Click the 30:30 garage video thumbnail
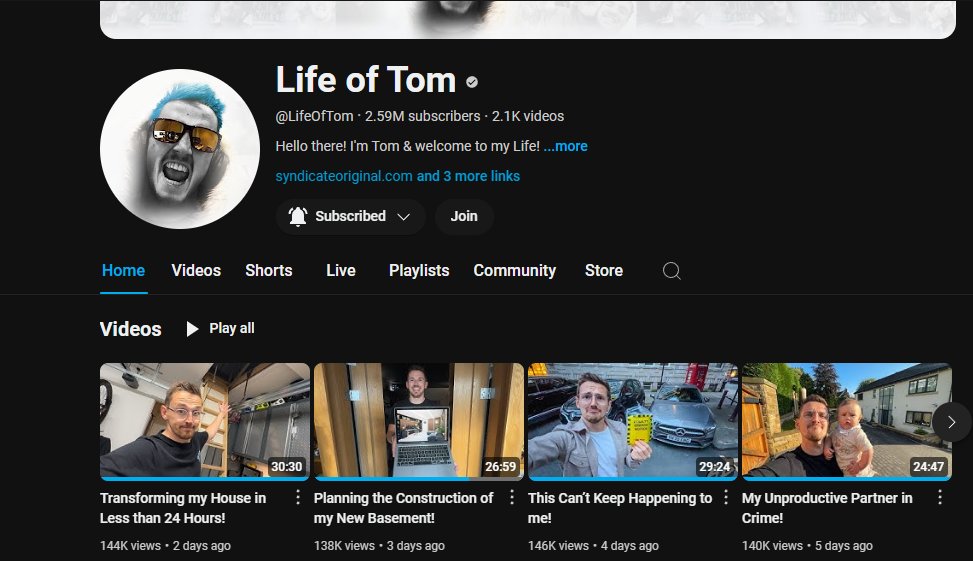The image size is (973, 561). point(205,421)
